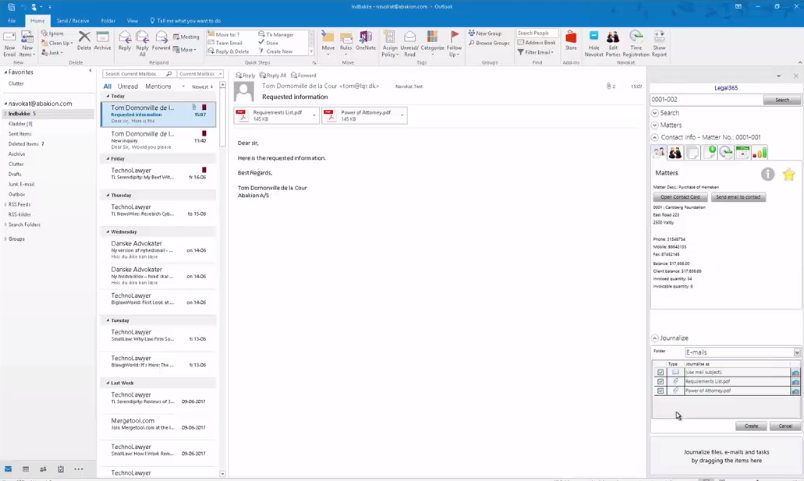Click the Search button in Legal365 panel
Screen dimensions: 804x481
(782, 100)
